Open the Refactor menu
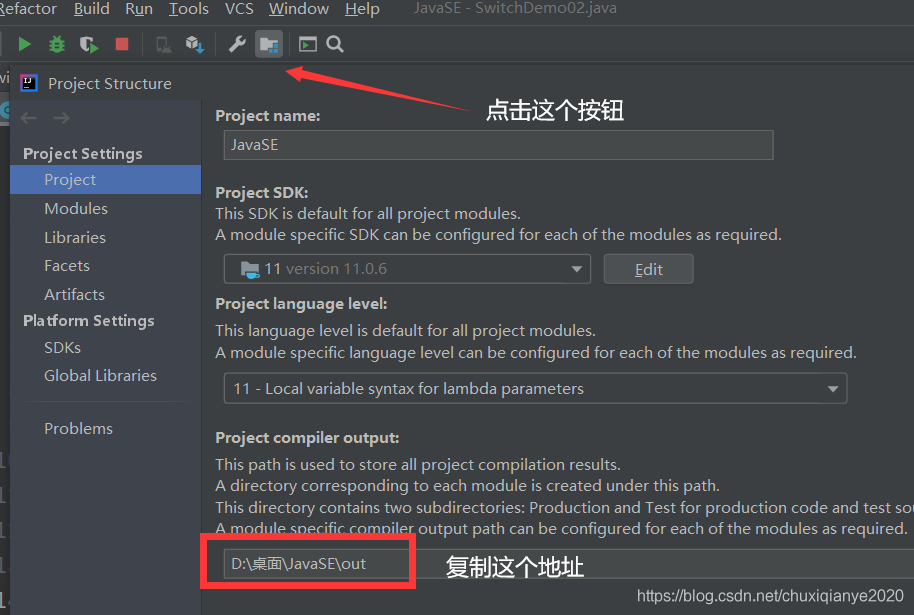The height and width of the screenshot is (615, 914). click(x=27, y=9)
